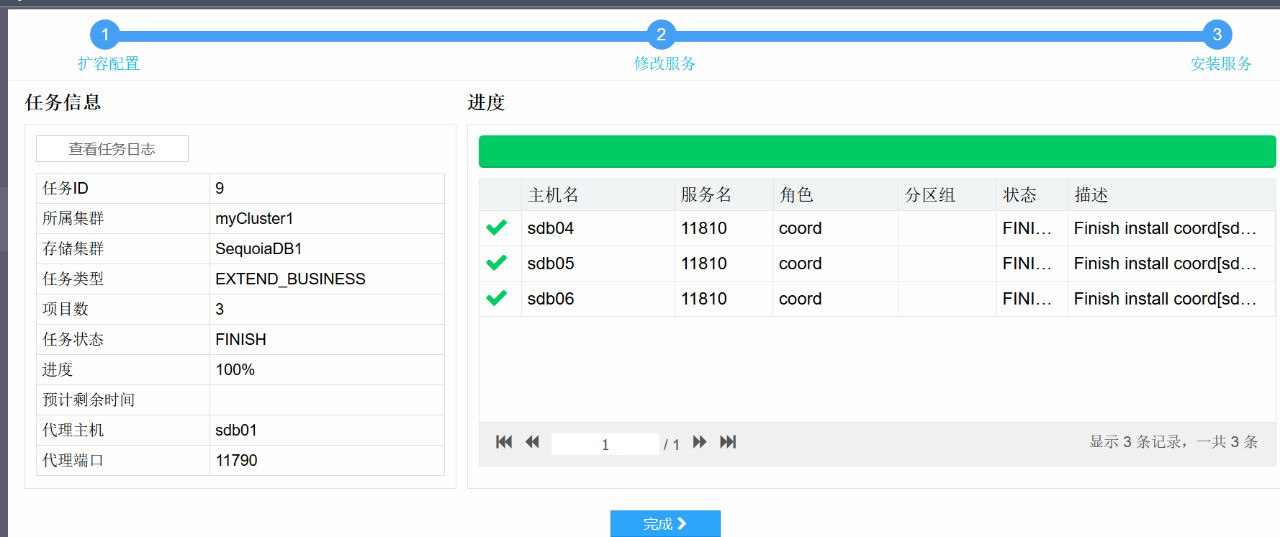1280x537 pixels.
Task: Open task log with 查看任务日志 button
Action: click(112, 149)
